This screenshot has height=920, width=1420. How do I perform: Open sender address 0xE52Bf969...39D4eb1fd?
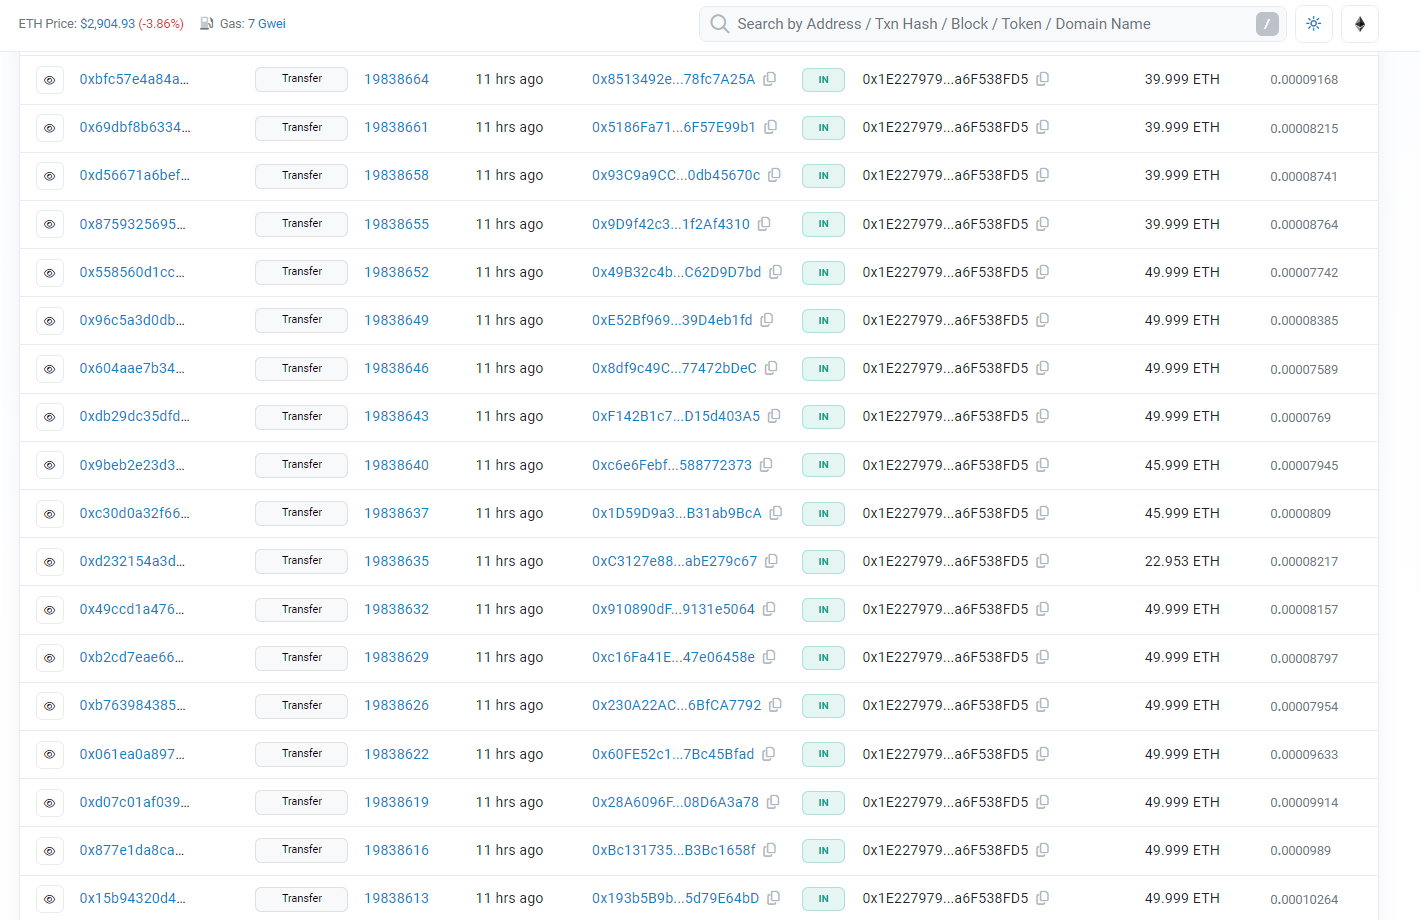click(671, 320)
